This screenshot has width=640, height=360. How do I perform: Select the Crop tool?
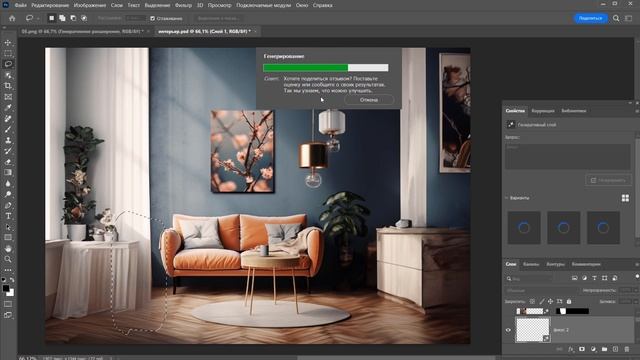8,86
